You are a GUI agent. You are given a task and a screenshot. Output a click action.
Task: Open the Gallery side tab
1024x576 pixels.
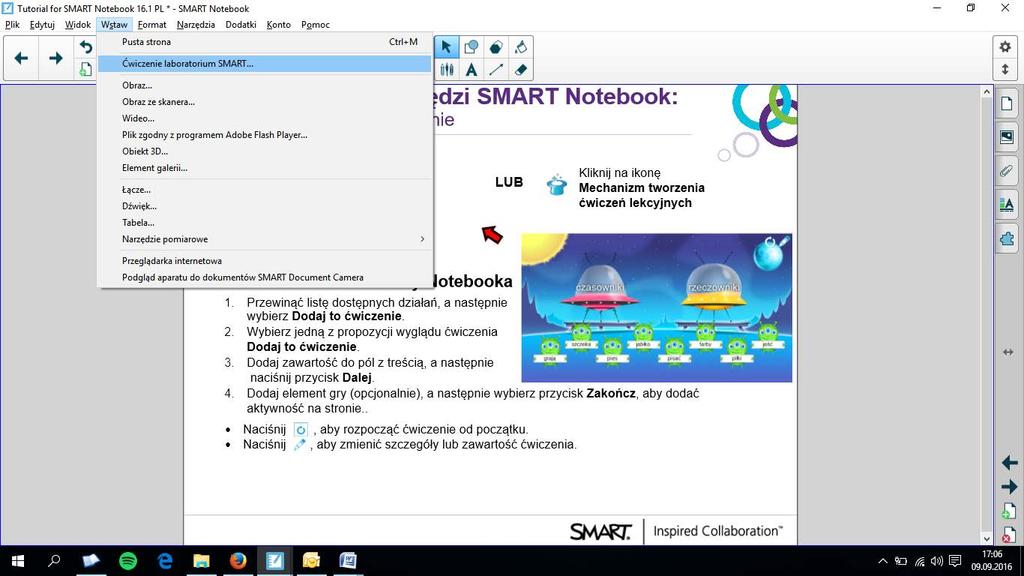tap(1006, 137)
